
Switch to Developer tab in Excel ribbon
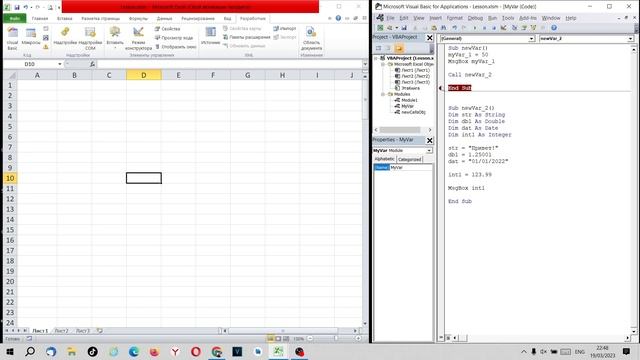point(253,18)
